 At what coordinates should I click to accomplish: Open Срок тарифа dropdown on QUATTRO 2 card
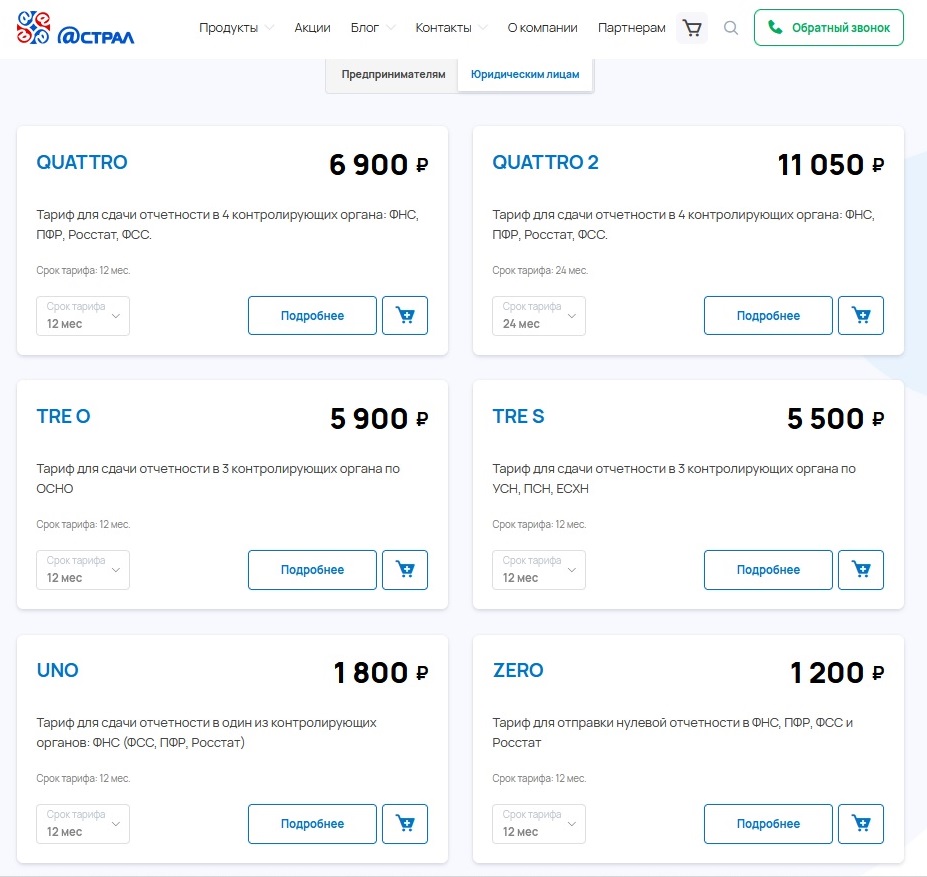538,315
